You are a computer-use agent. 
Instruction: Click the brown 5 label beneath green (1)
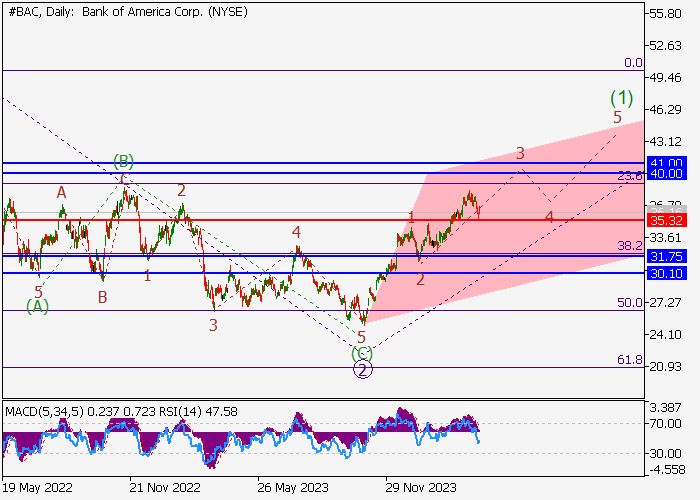tap(617, 117)
